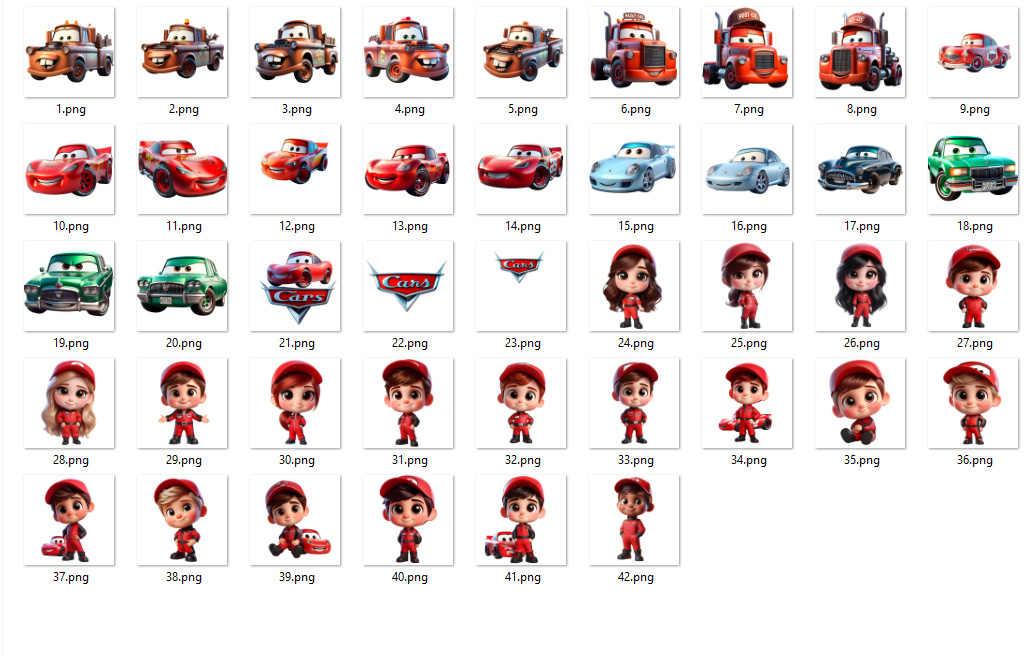Click the 11.png race car thumbnail
Viewport: 1036px width, 656px height.
pos(182,169)
